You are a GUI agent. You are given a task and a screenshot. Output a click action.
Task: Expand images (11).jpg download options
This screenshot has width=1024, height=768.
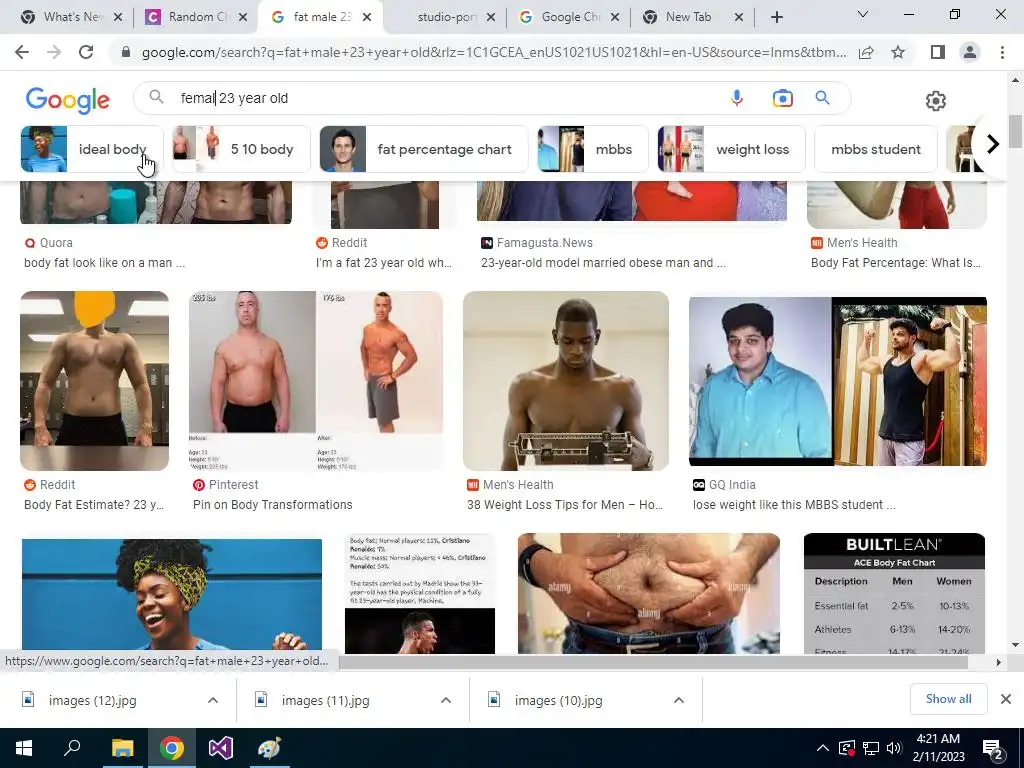[x=446, y=700]
